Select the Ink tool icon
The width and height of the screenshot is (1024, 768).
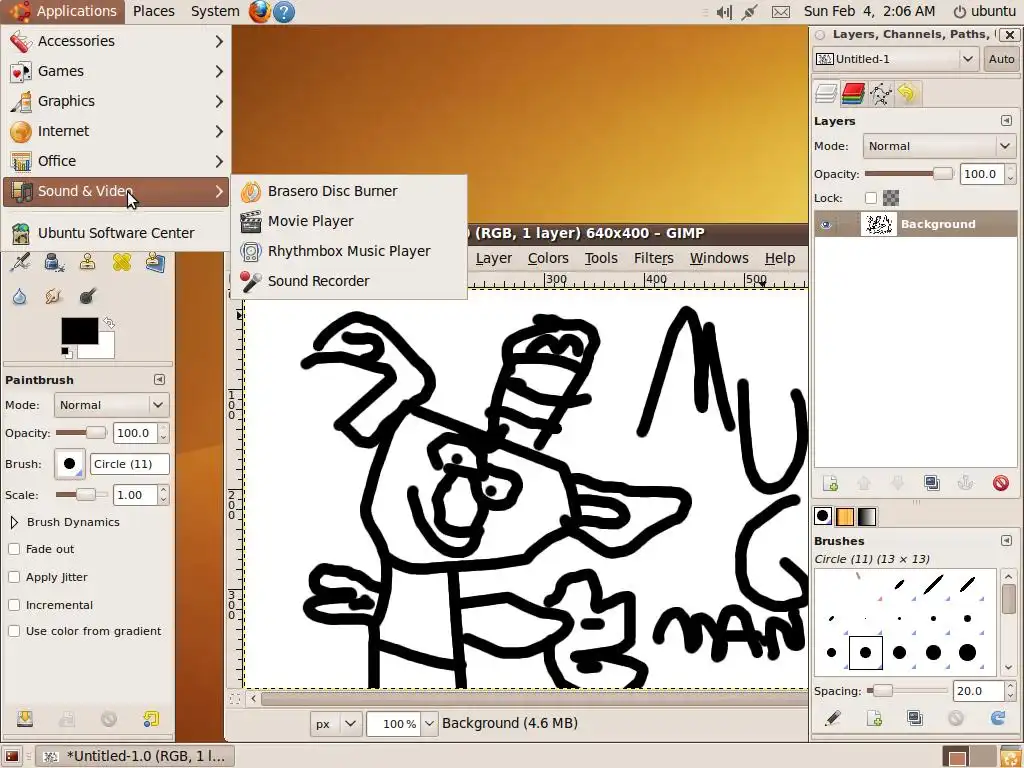tap(54, 263)
